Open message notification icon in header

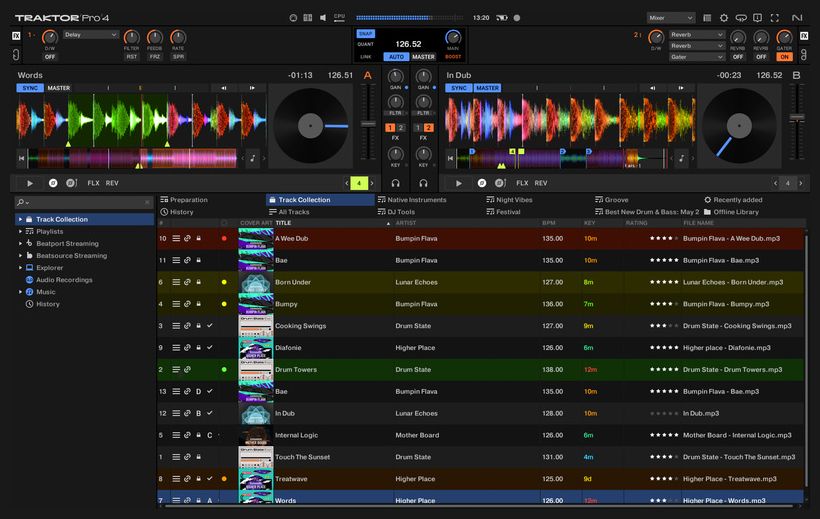click(757, 18)
